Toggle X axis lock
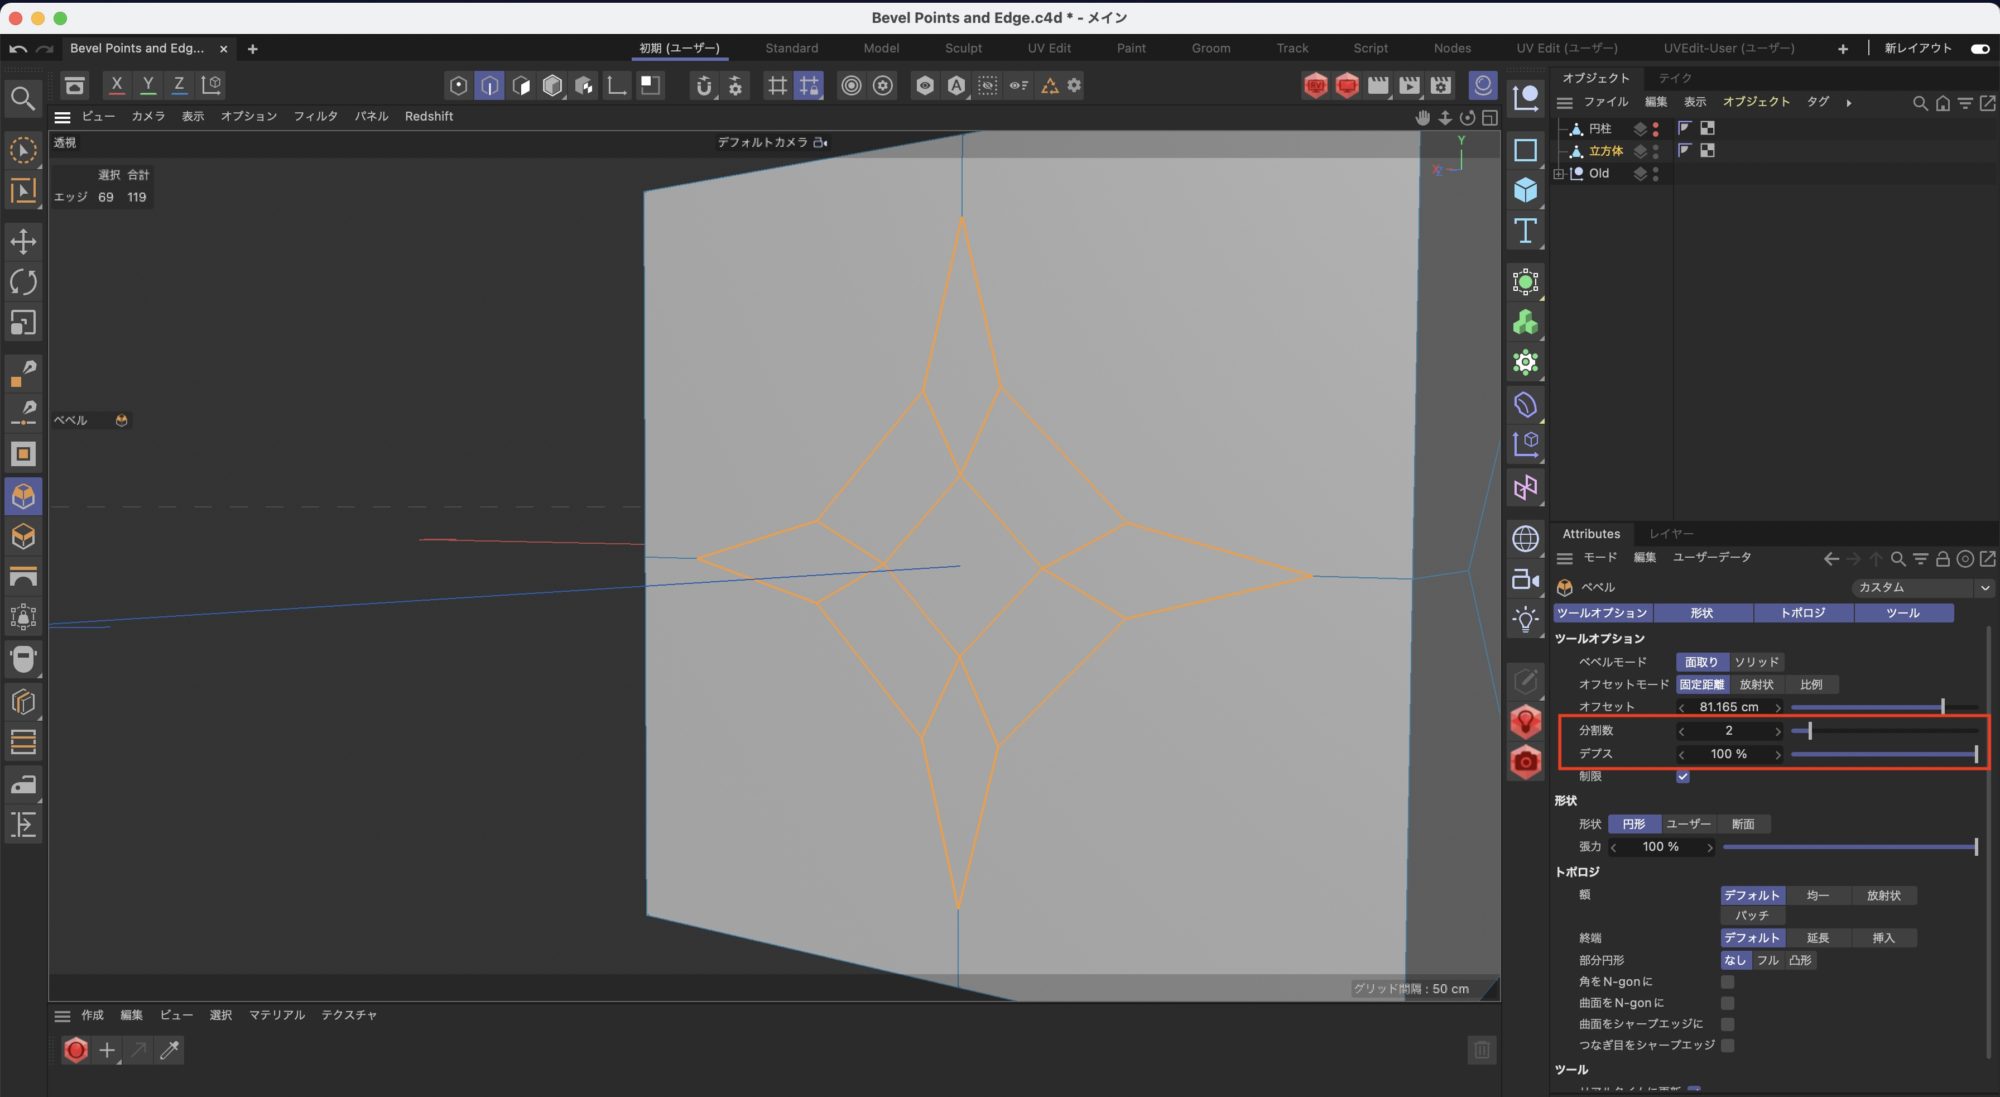The height and width of the screenshot is (1097, 2000). pyautogui.click(x=116, y=85)
